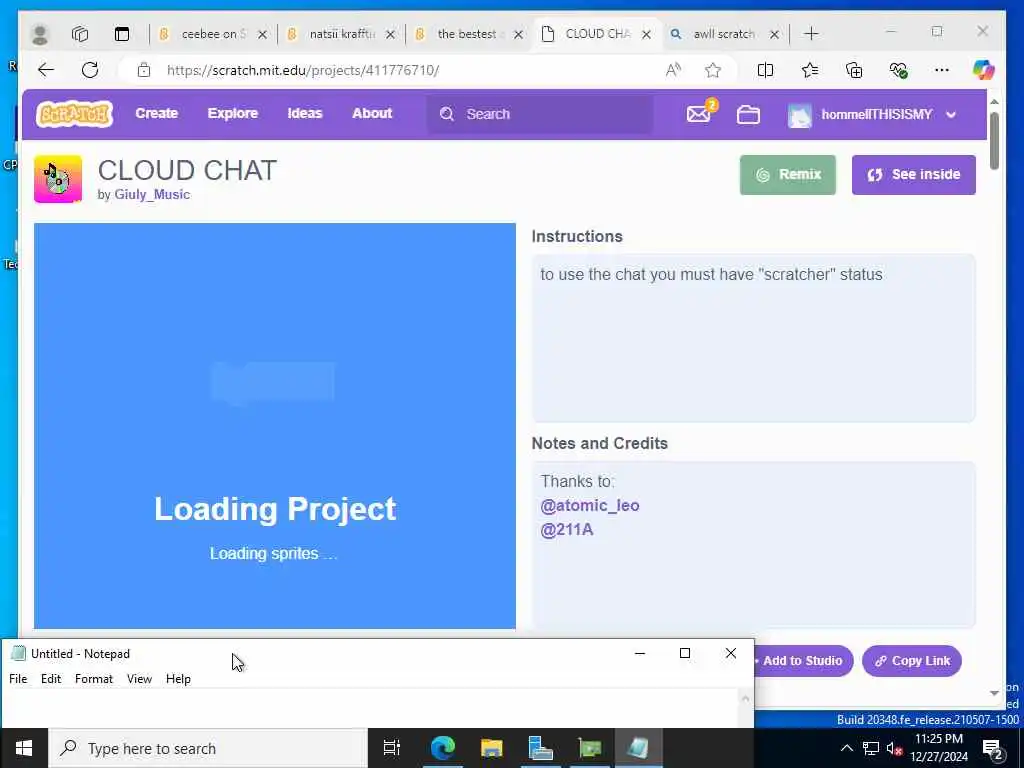Screen dimensions: 1024x768
Task: Open About in Scratch navigation
Action: 372,114
